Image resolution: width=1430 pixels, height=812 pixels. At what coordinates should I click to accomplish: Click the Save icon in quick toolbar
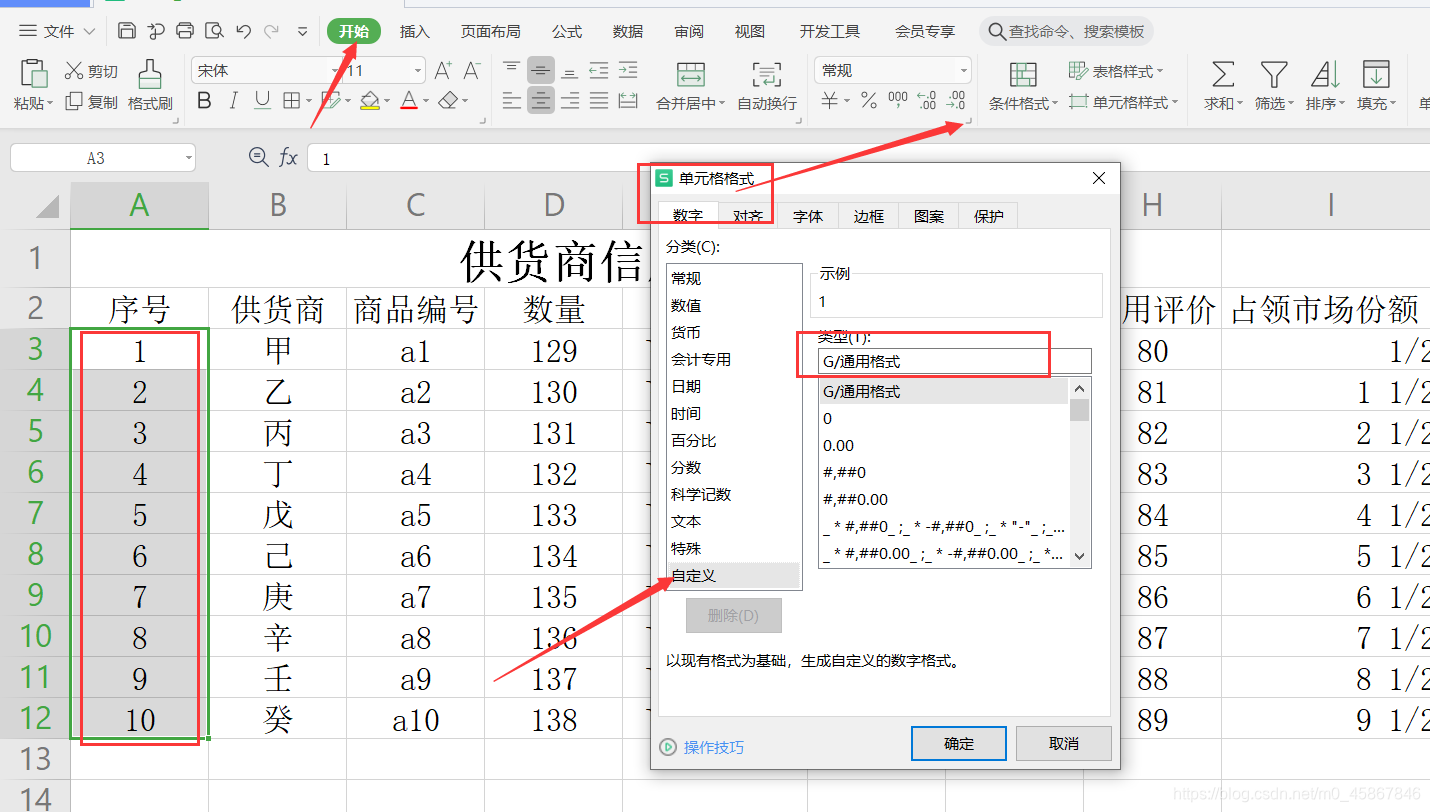click(127, 31)
